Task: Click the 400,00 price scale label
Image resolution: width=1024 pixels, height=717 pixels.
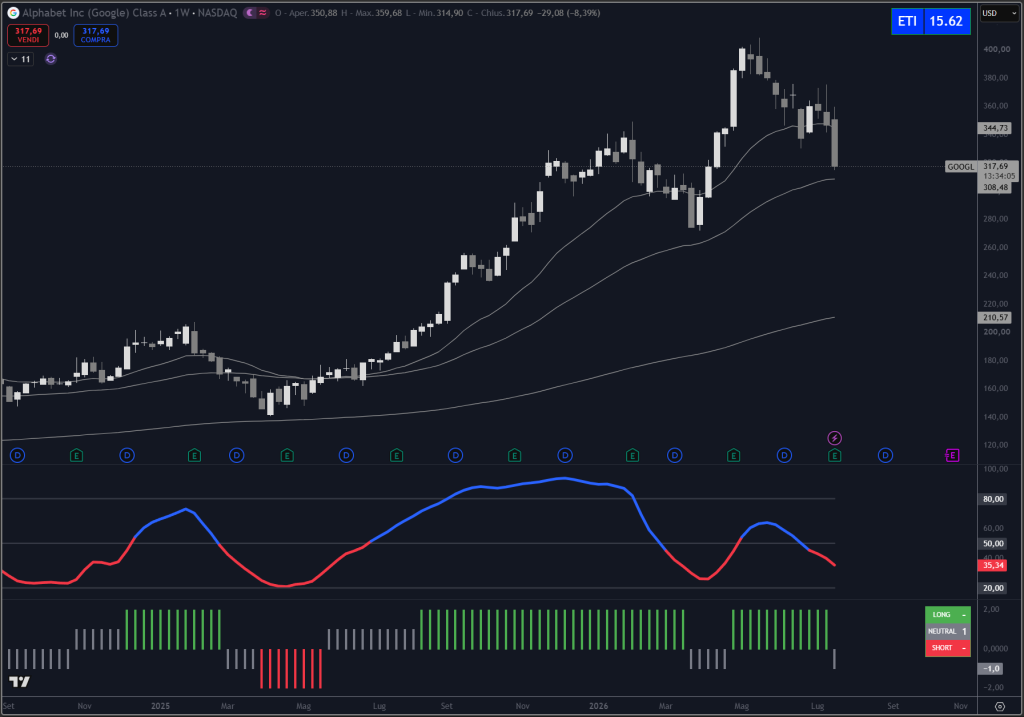Action: click(997, 49)
